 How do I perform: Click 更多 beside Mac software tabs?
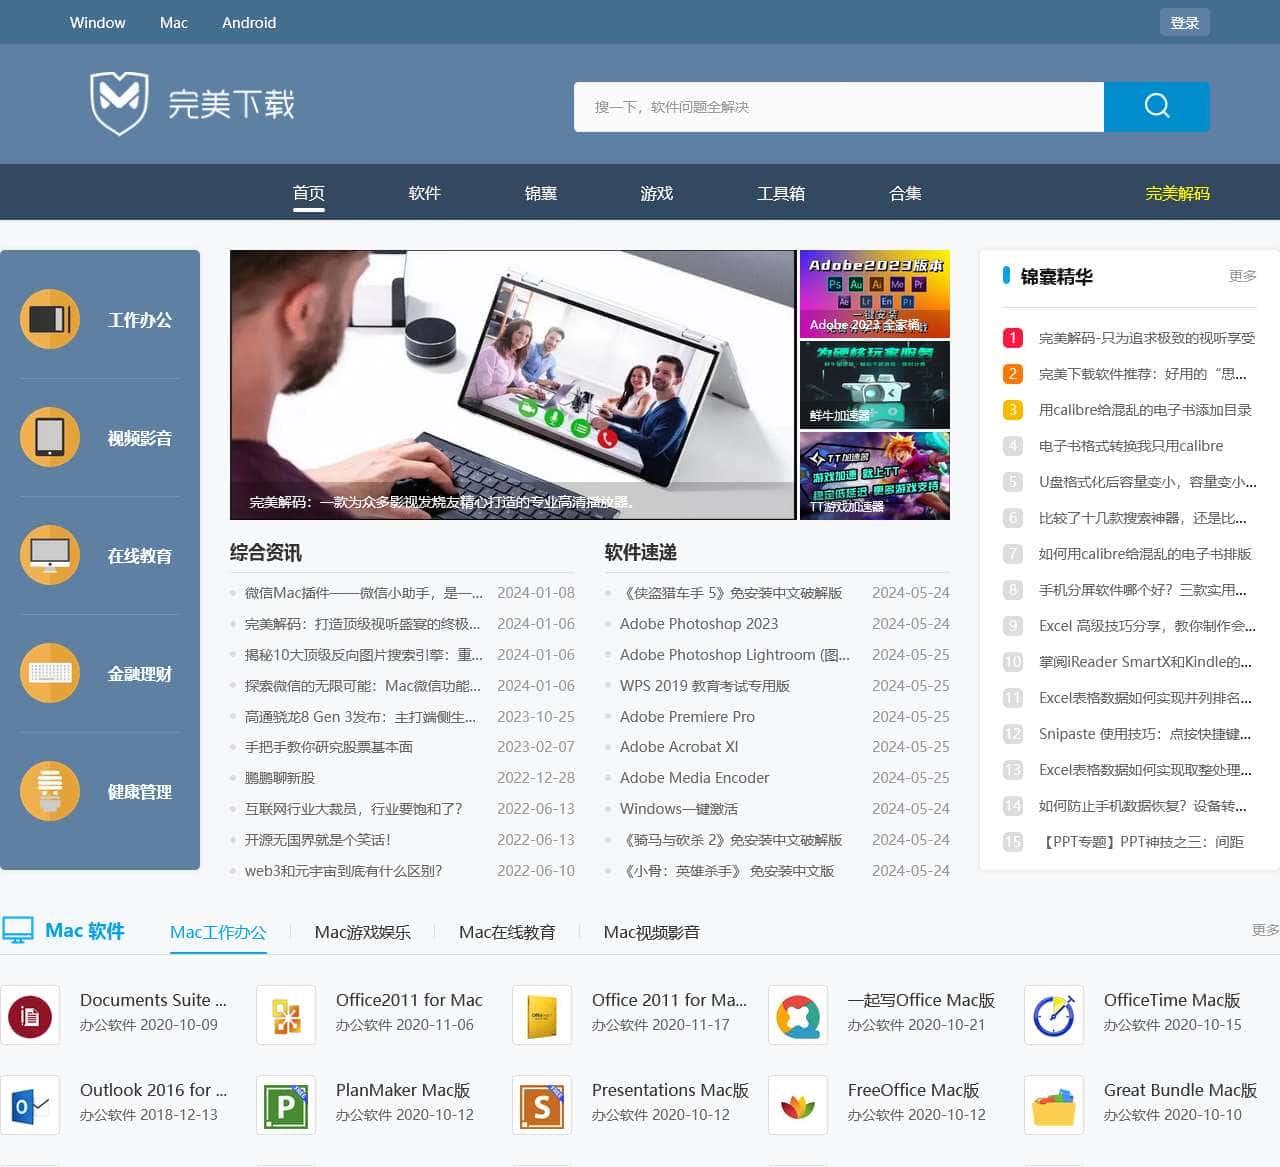pyautogui.click(x=1265, y=930)
